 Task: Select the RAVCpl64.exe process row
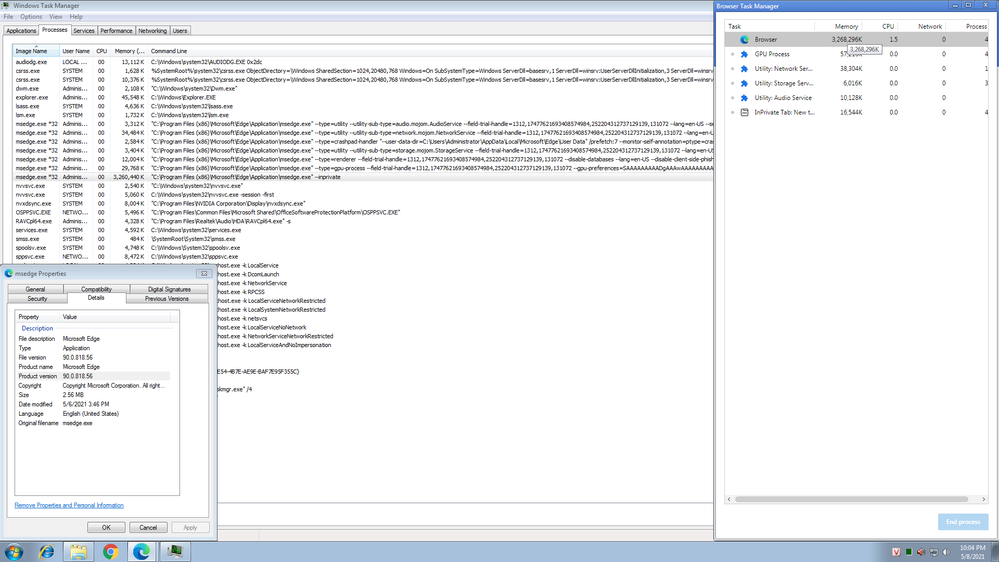click(x=363, y=221)
